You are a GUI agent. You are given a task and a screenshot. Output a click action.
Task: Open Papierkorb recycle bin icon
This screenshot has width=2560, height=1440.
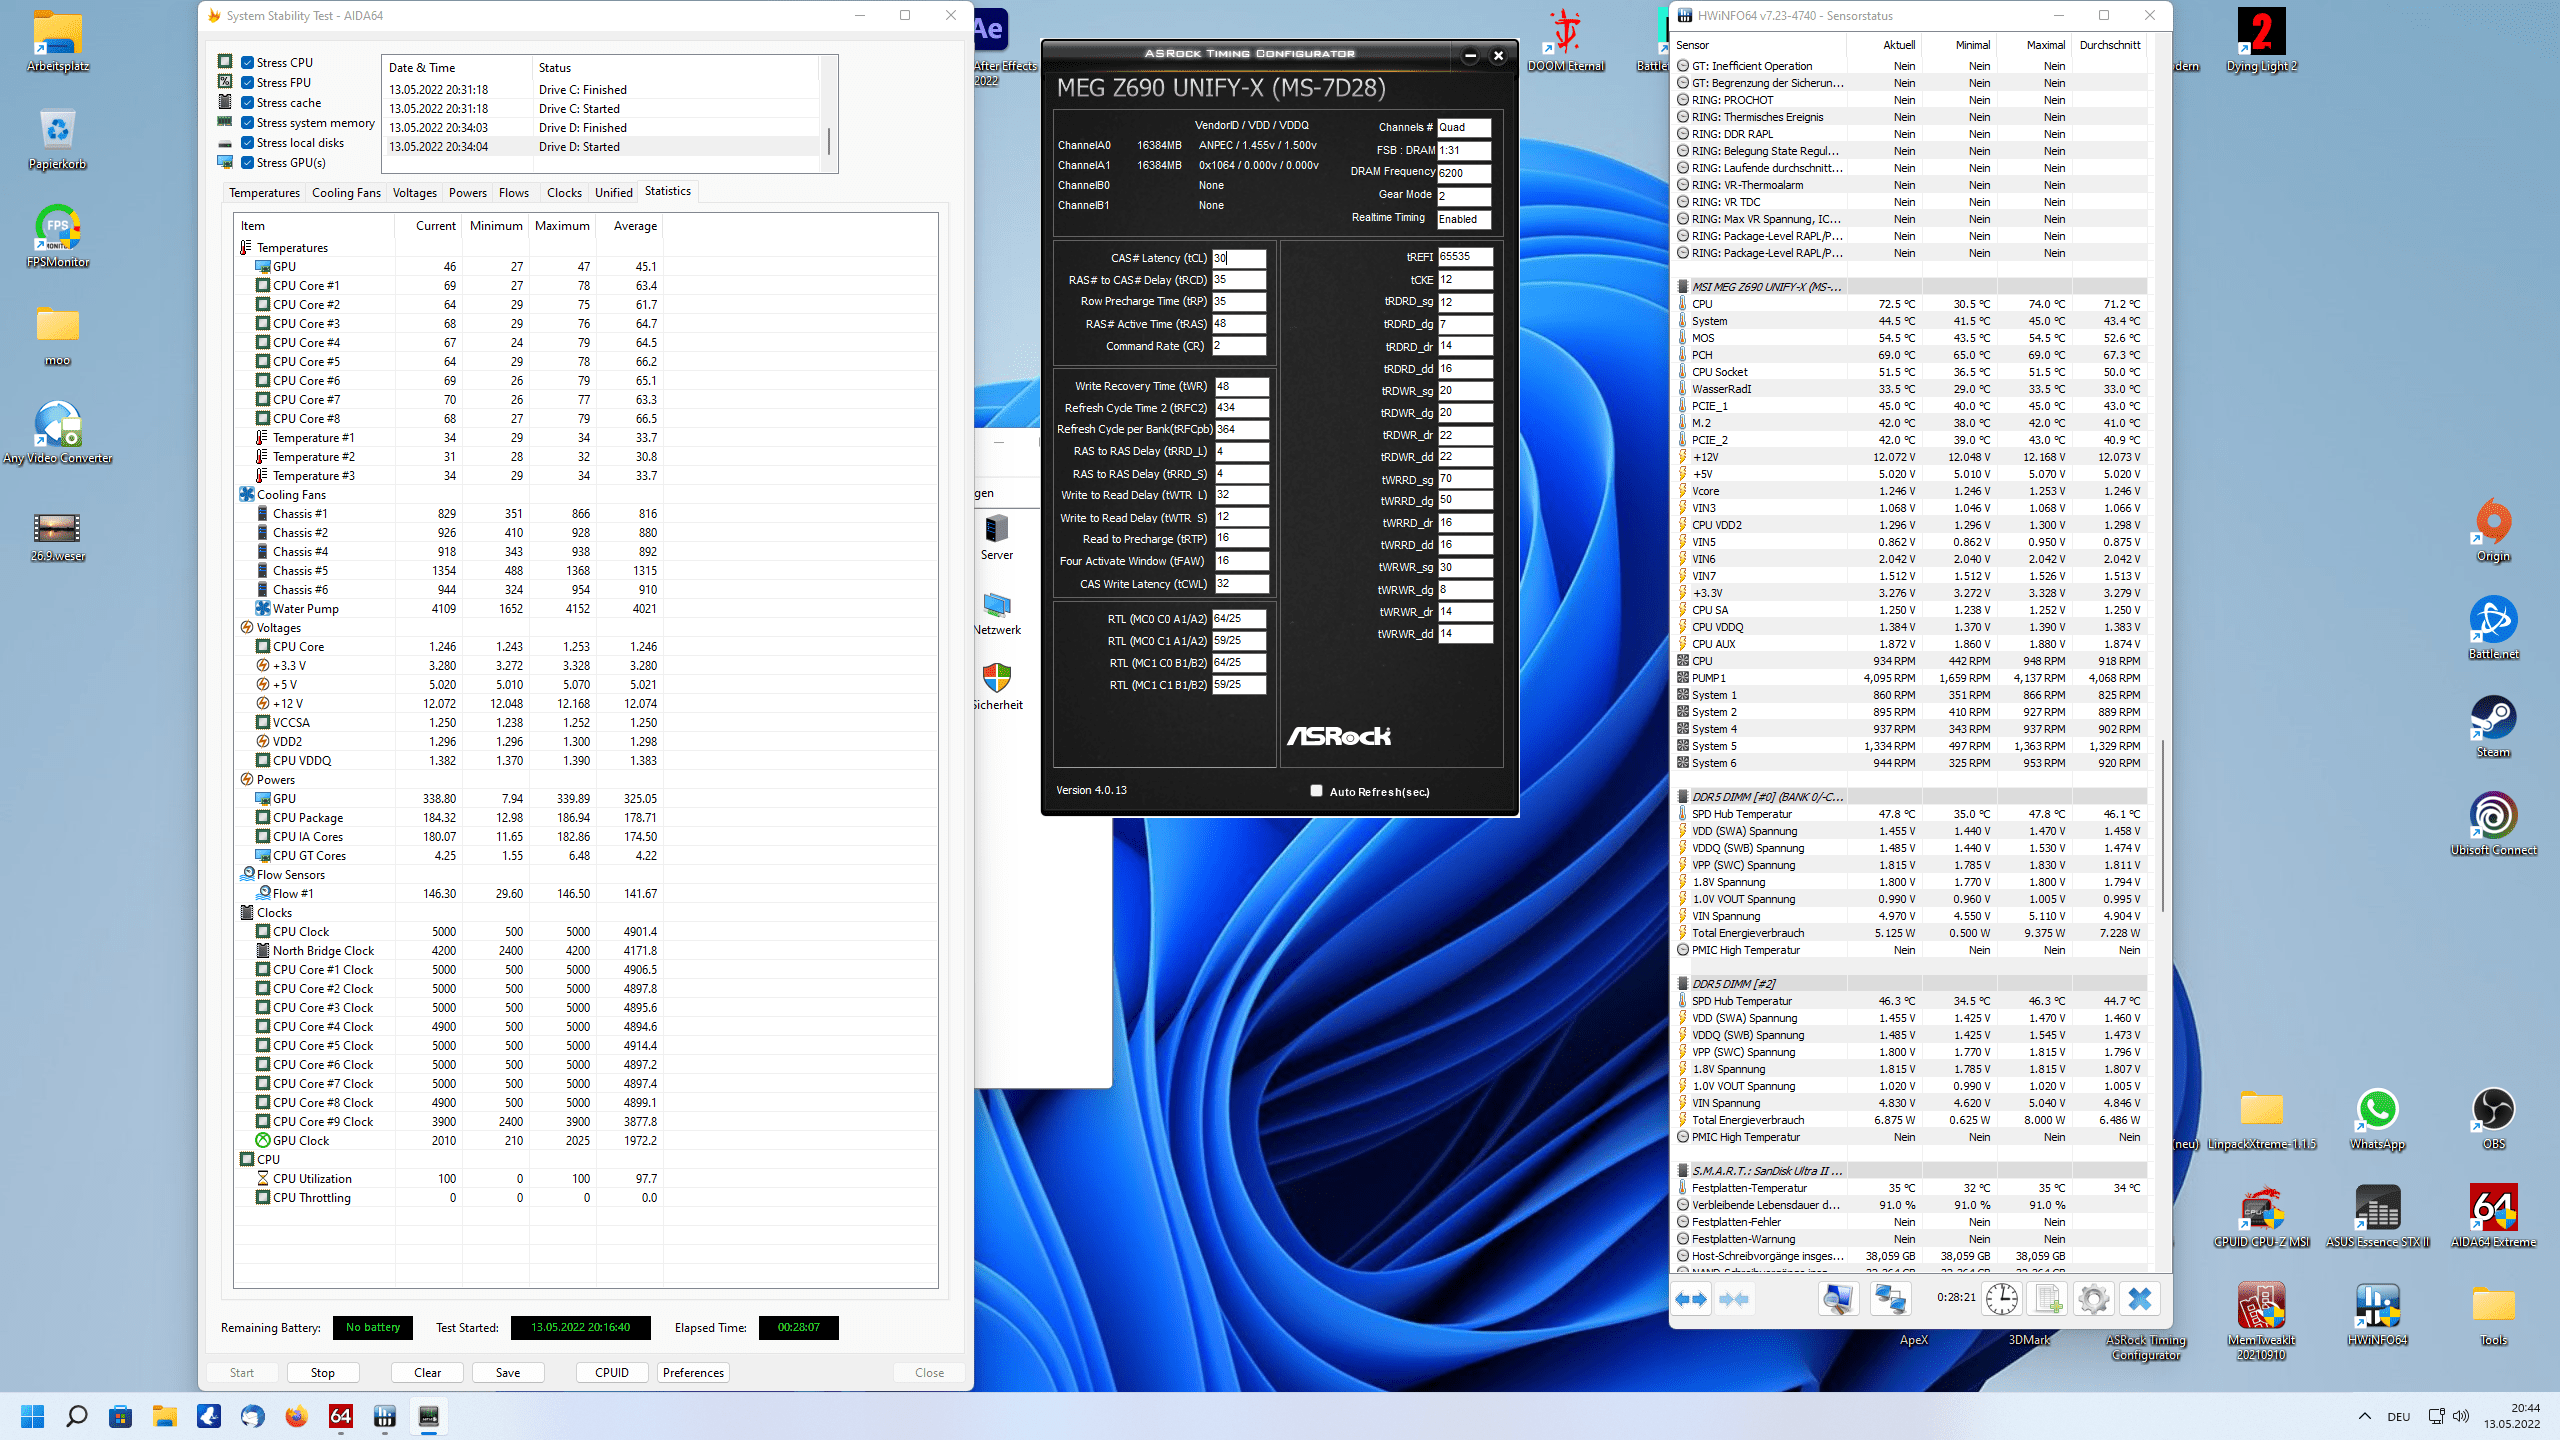(58, 139)
